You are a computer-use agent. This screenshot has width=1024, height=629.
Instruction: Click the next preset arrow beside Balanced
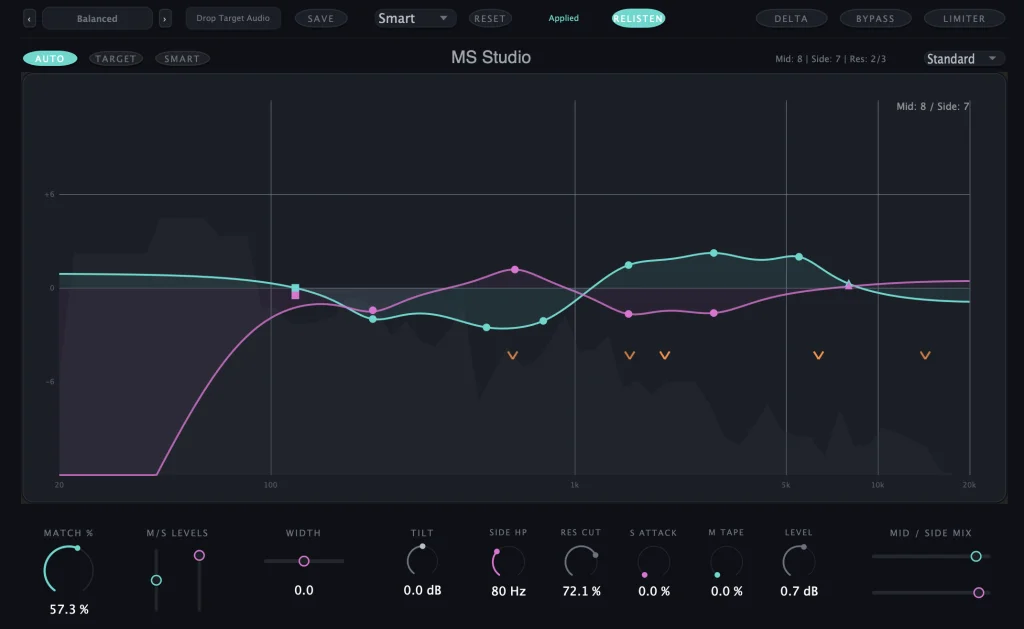164,18
